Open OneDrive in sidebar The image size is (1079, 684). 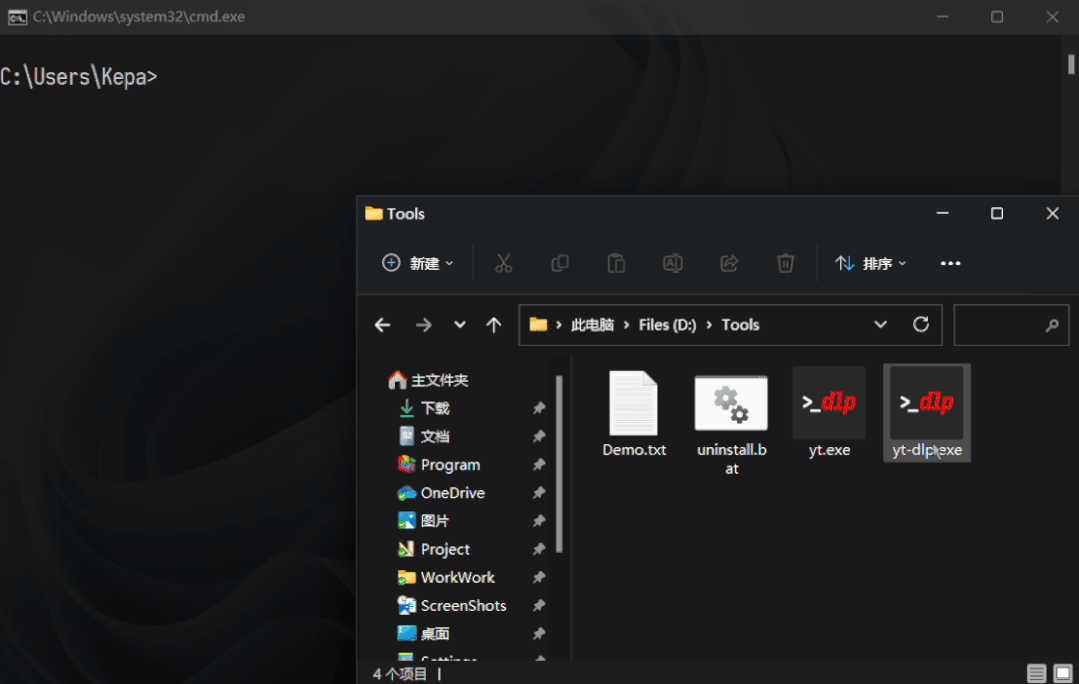click(441, 493)
